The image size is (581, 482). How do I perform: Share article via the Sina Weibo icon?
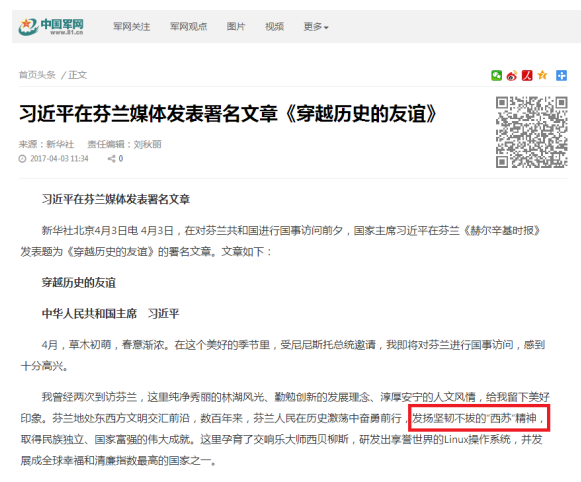tap(512, 76)
